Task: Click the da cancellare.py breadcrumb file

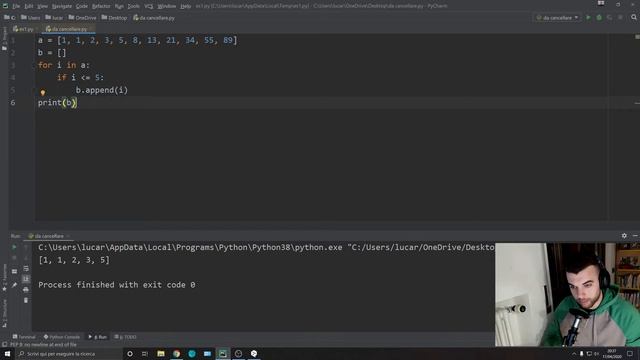Action: [x=154, y=18]
